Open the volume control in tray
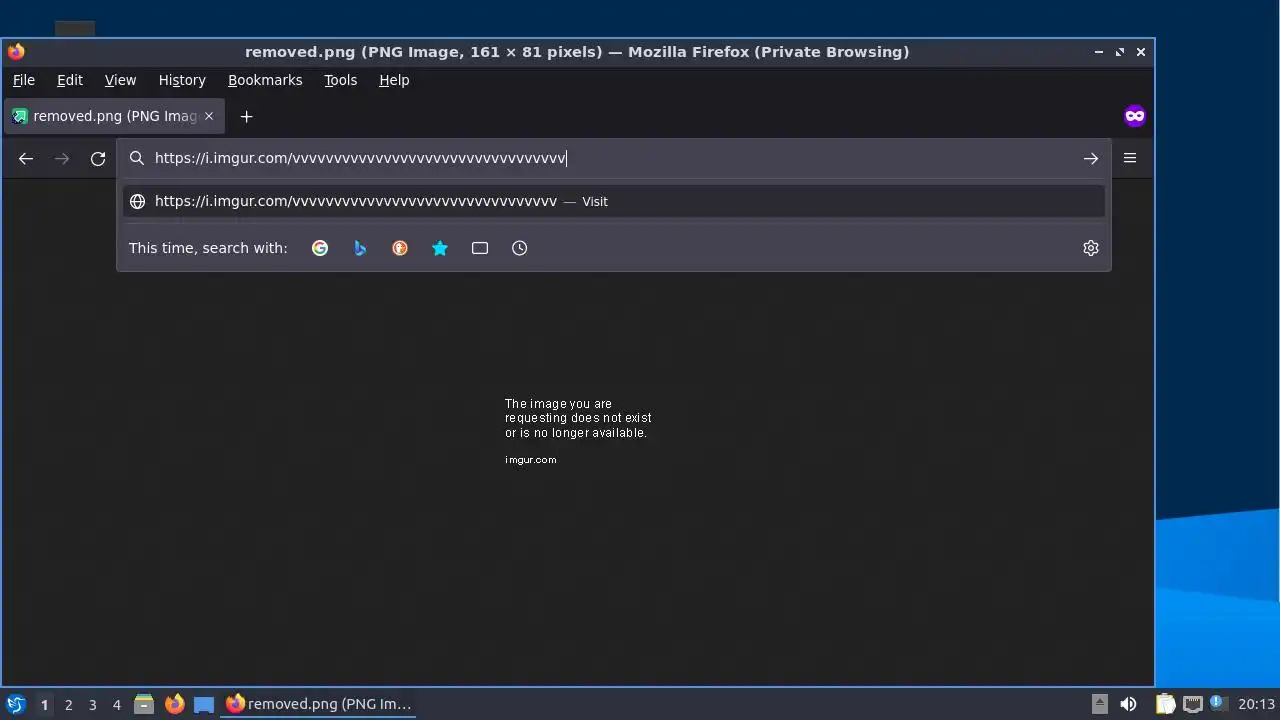Image resolution: width=1280 pixels, height=720 pixels. [x=1128, y=704]
